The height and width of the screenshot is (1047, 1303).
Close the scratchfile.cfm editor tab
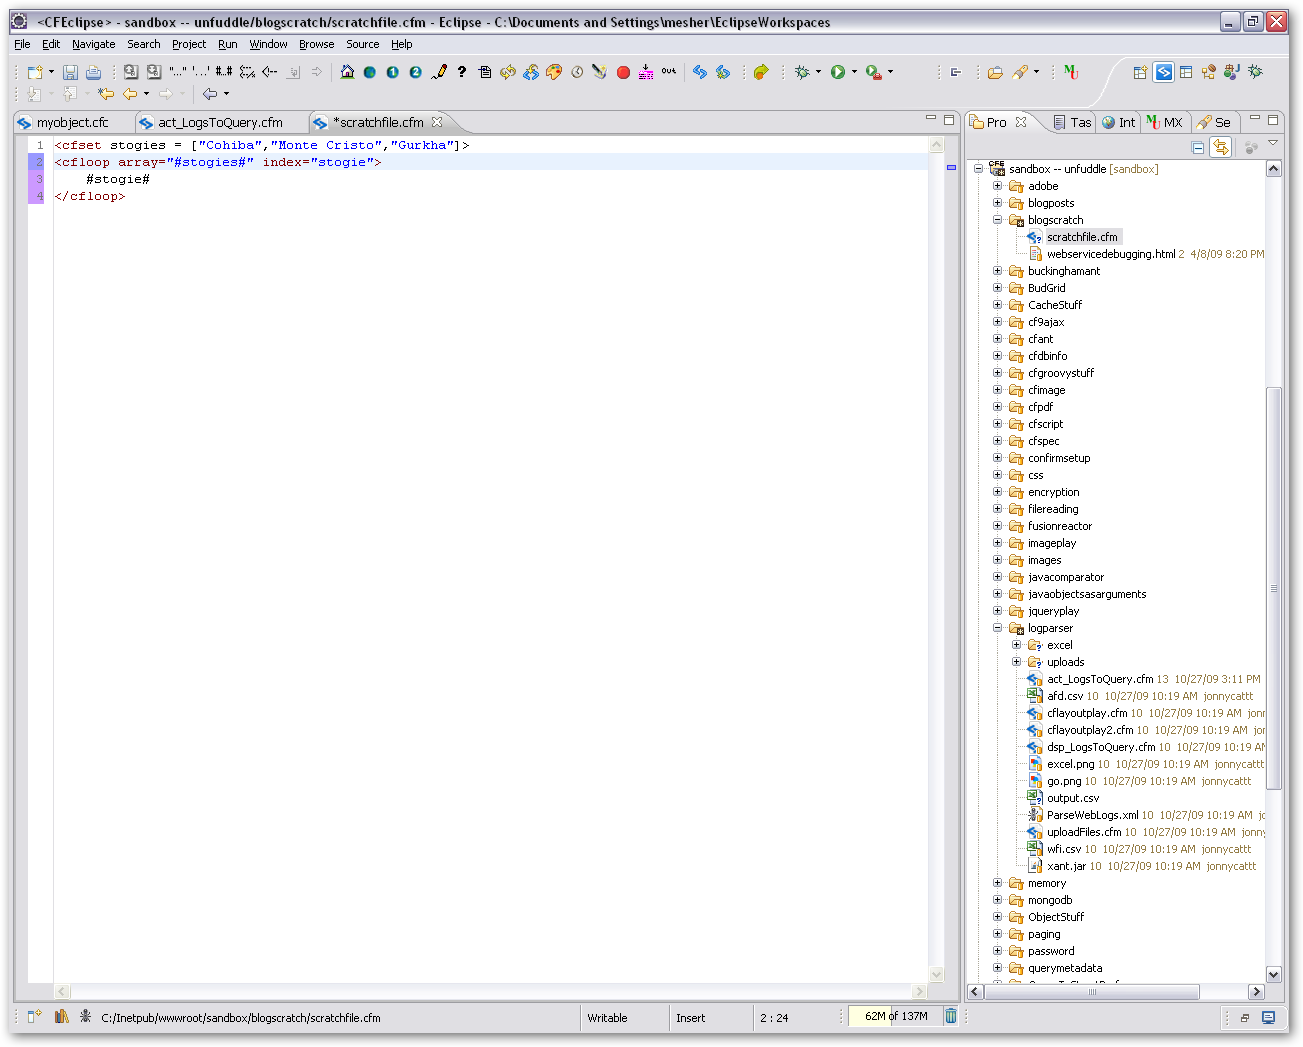pyautogui.click(x=437, y=122)
